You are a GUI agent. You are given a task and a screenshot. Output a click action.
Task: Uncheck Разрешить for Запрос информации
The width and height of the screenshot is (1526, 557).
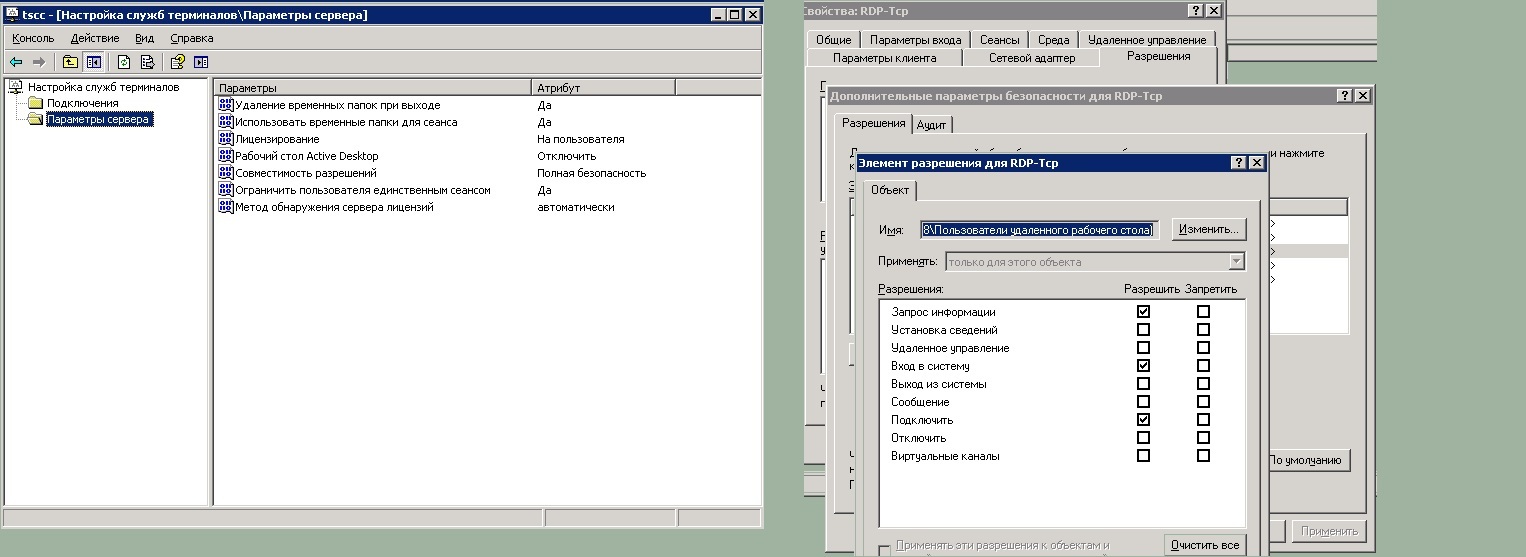point(1143,312)
